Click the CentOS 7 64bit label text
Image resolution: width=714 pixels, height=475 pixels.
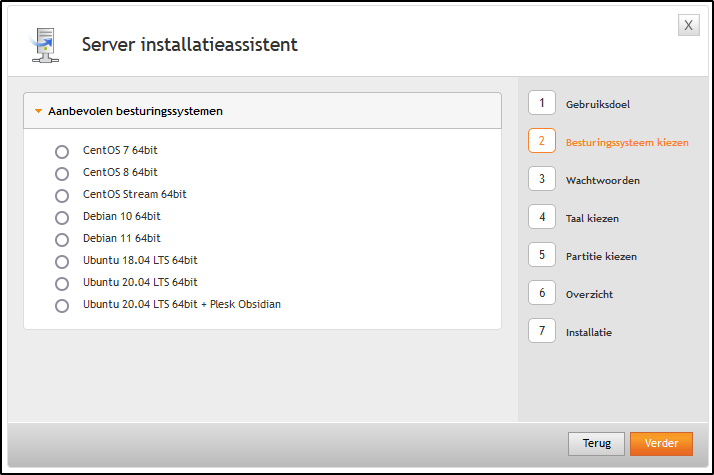point(120,150)
